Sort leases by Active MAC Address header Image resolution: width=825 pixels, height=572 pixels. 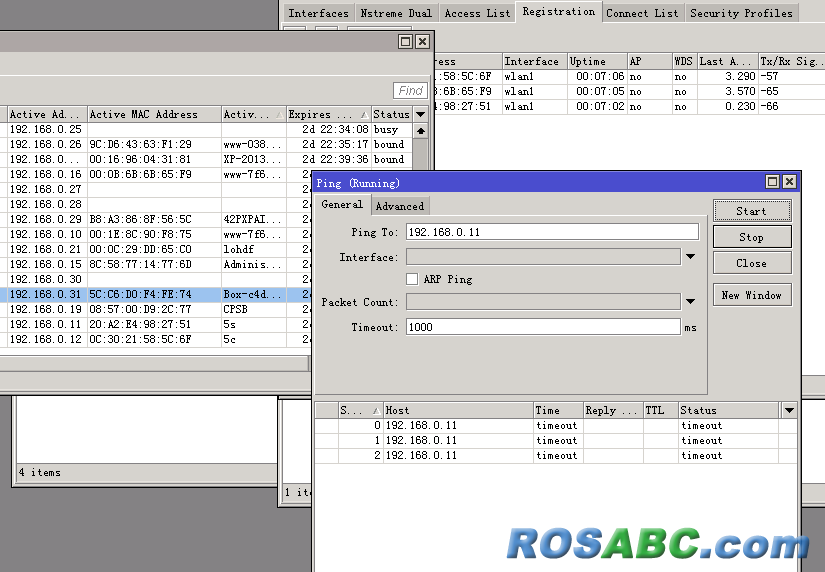154,114
